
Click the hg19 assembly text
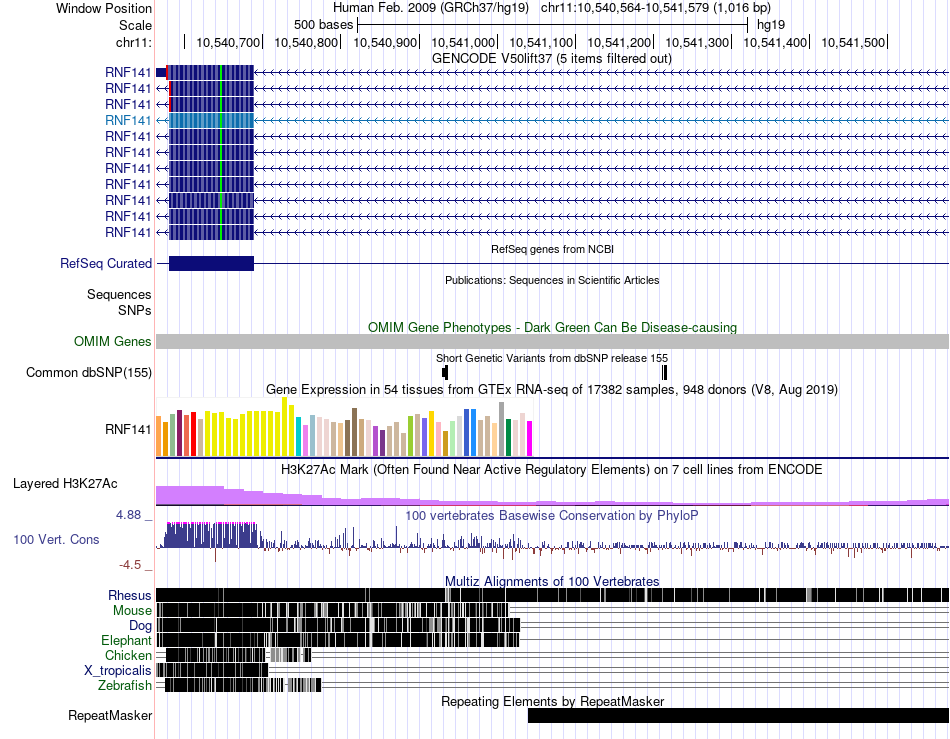[771, 25]
